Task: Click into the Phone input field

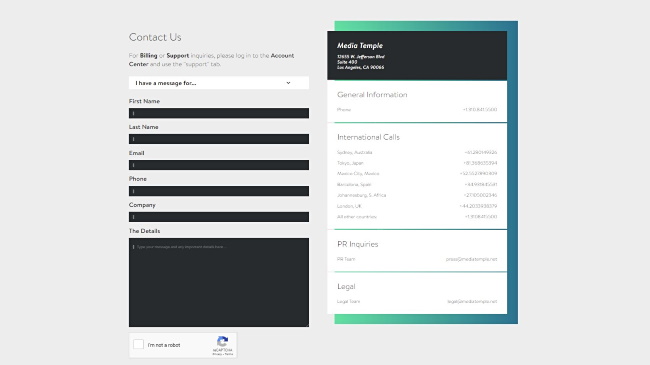Action: [218, 191]
